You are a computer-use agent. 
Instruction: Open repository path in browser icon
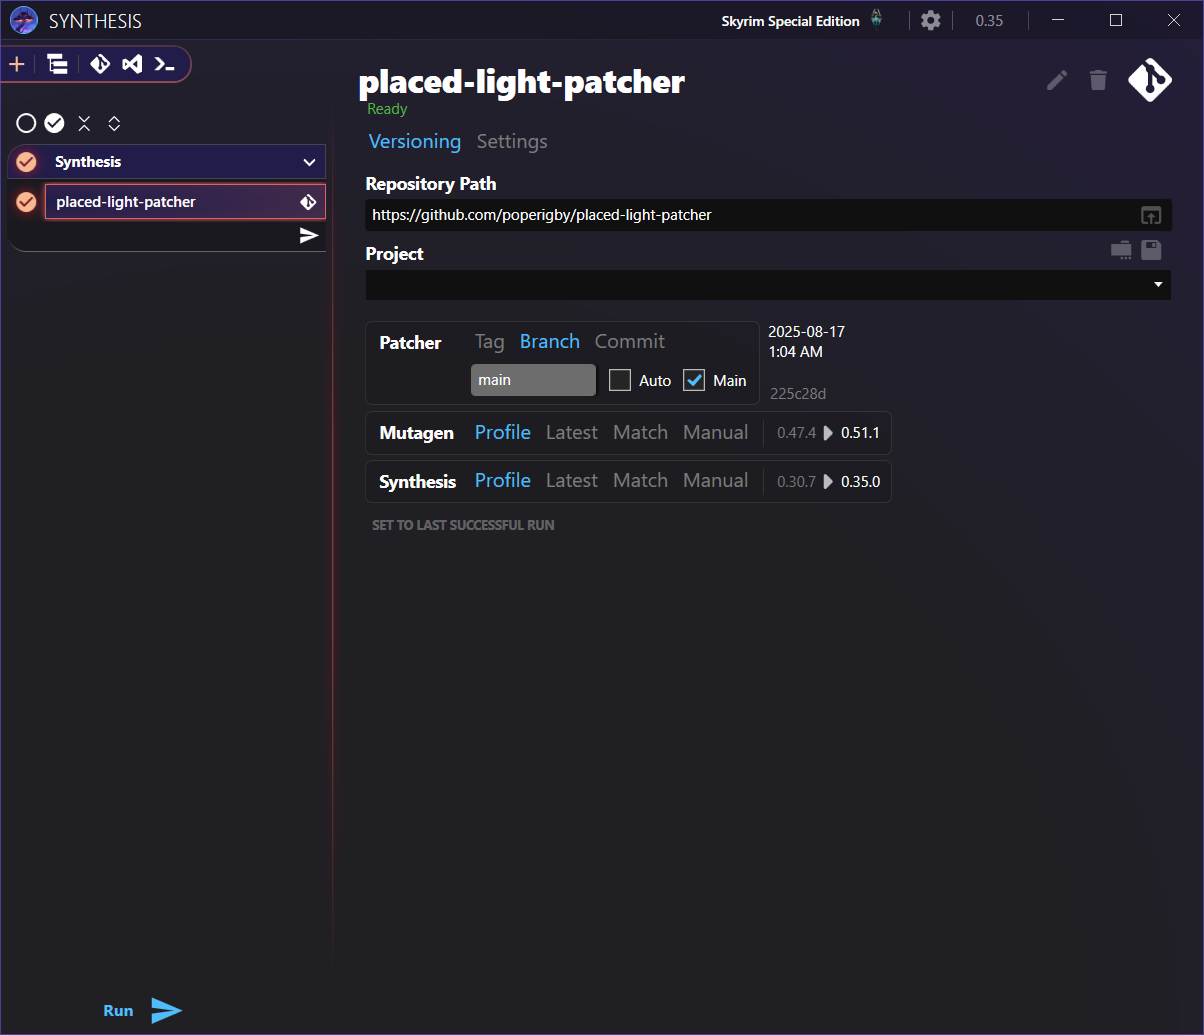pos(1151,215)
